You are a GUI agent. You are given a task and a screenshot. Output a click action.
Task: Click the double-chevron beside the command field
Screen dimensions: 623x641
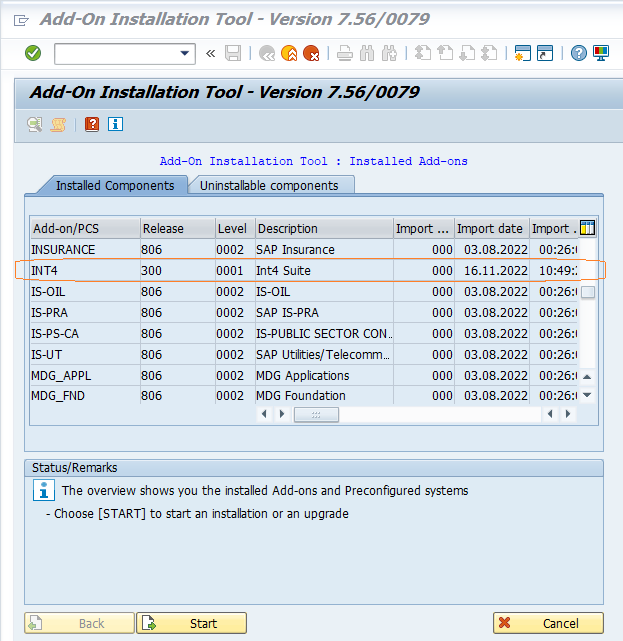click(210, 53)
